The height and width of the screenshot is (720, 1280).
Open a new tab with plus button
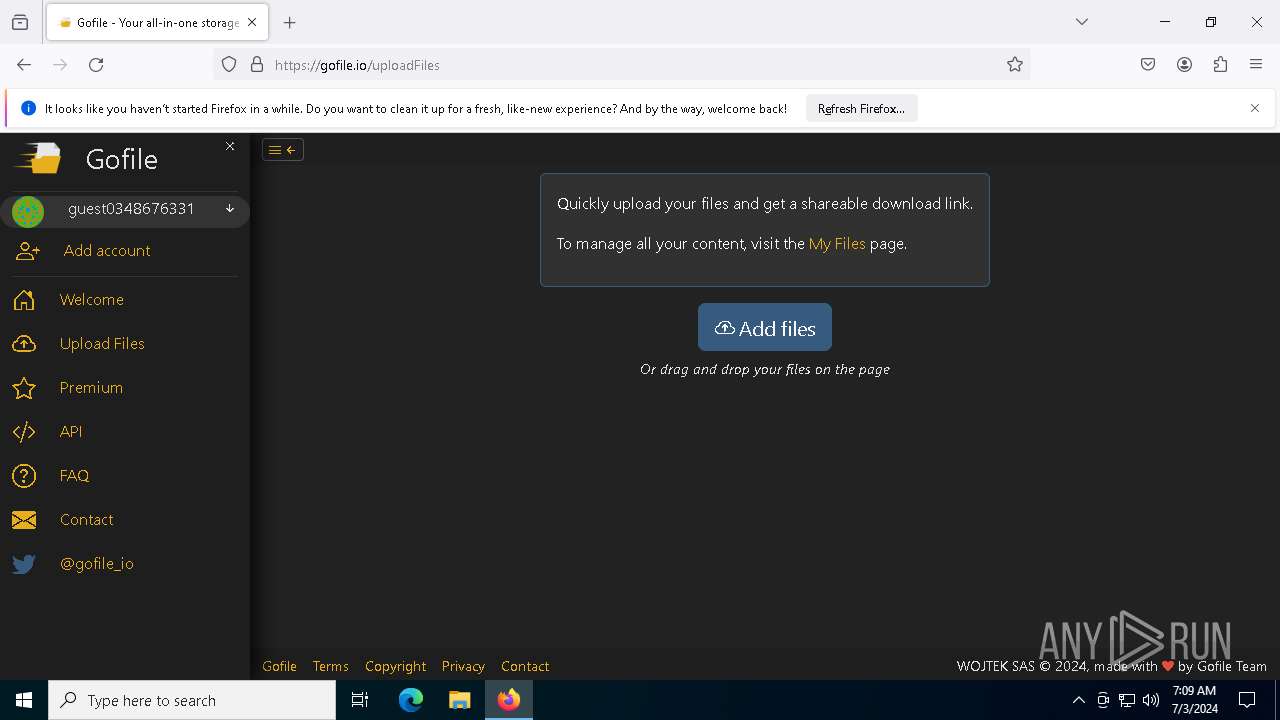(x=290, y=22)
